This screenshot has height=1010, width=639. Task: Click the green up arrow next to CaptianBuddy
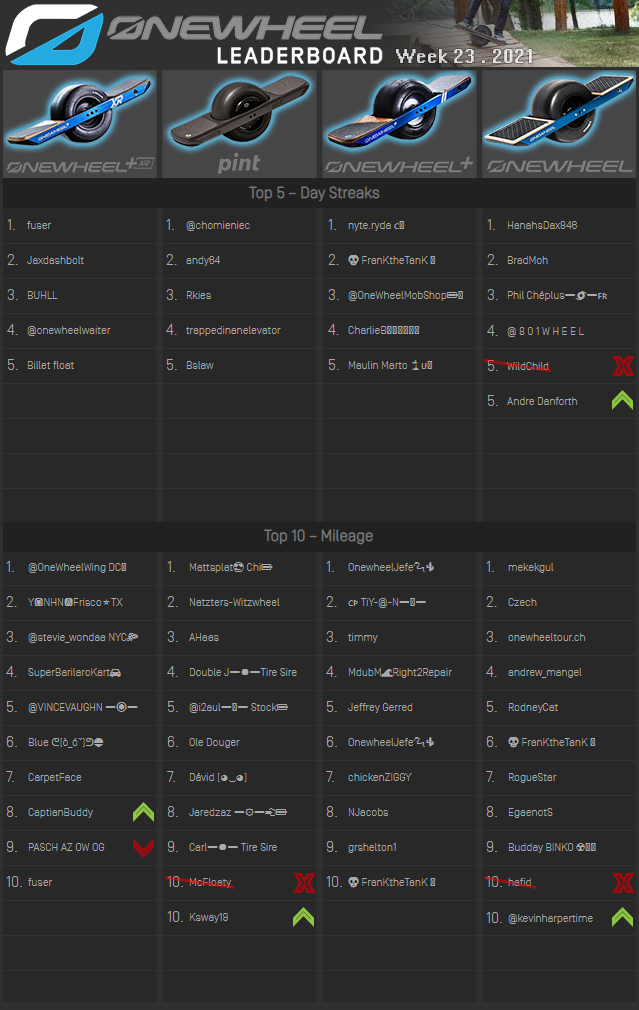pos(143,812)
